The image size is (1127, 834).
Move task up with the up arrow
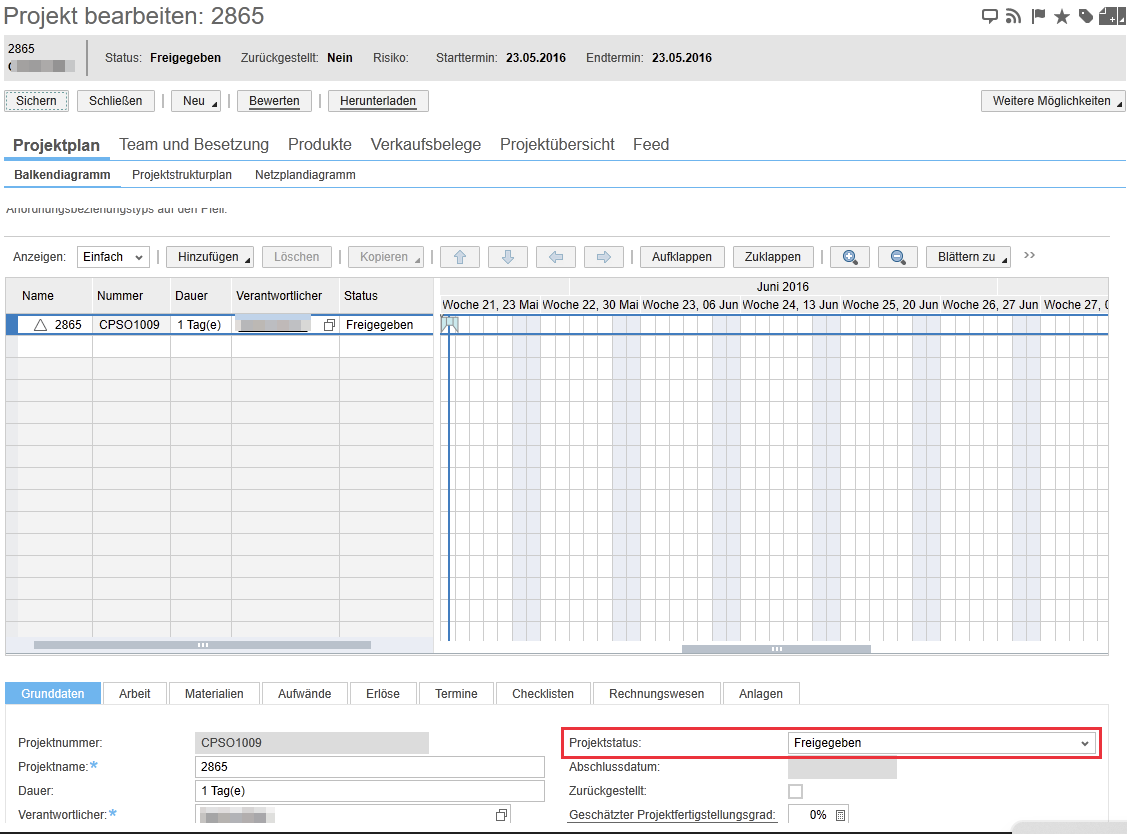click(x=460, y=257)
